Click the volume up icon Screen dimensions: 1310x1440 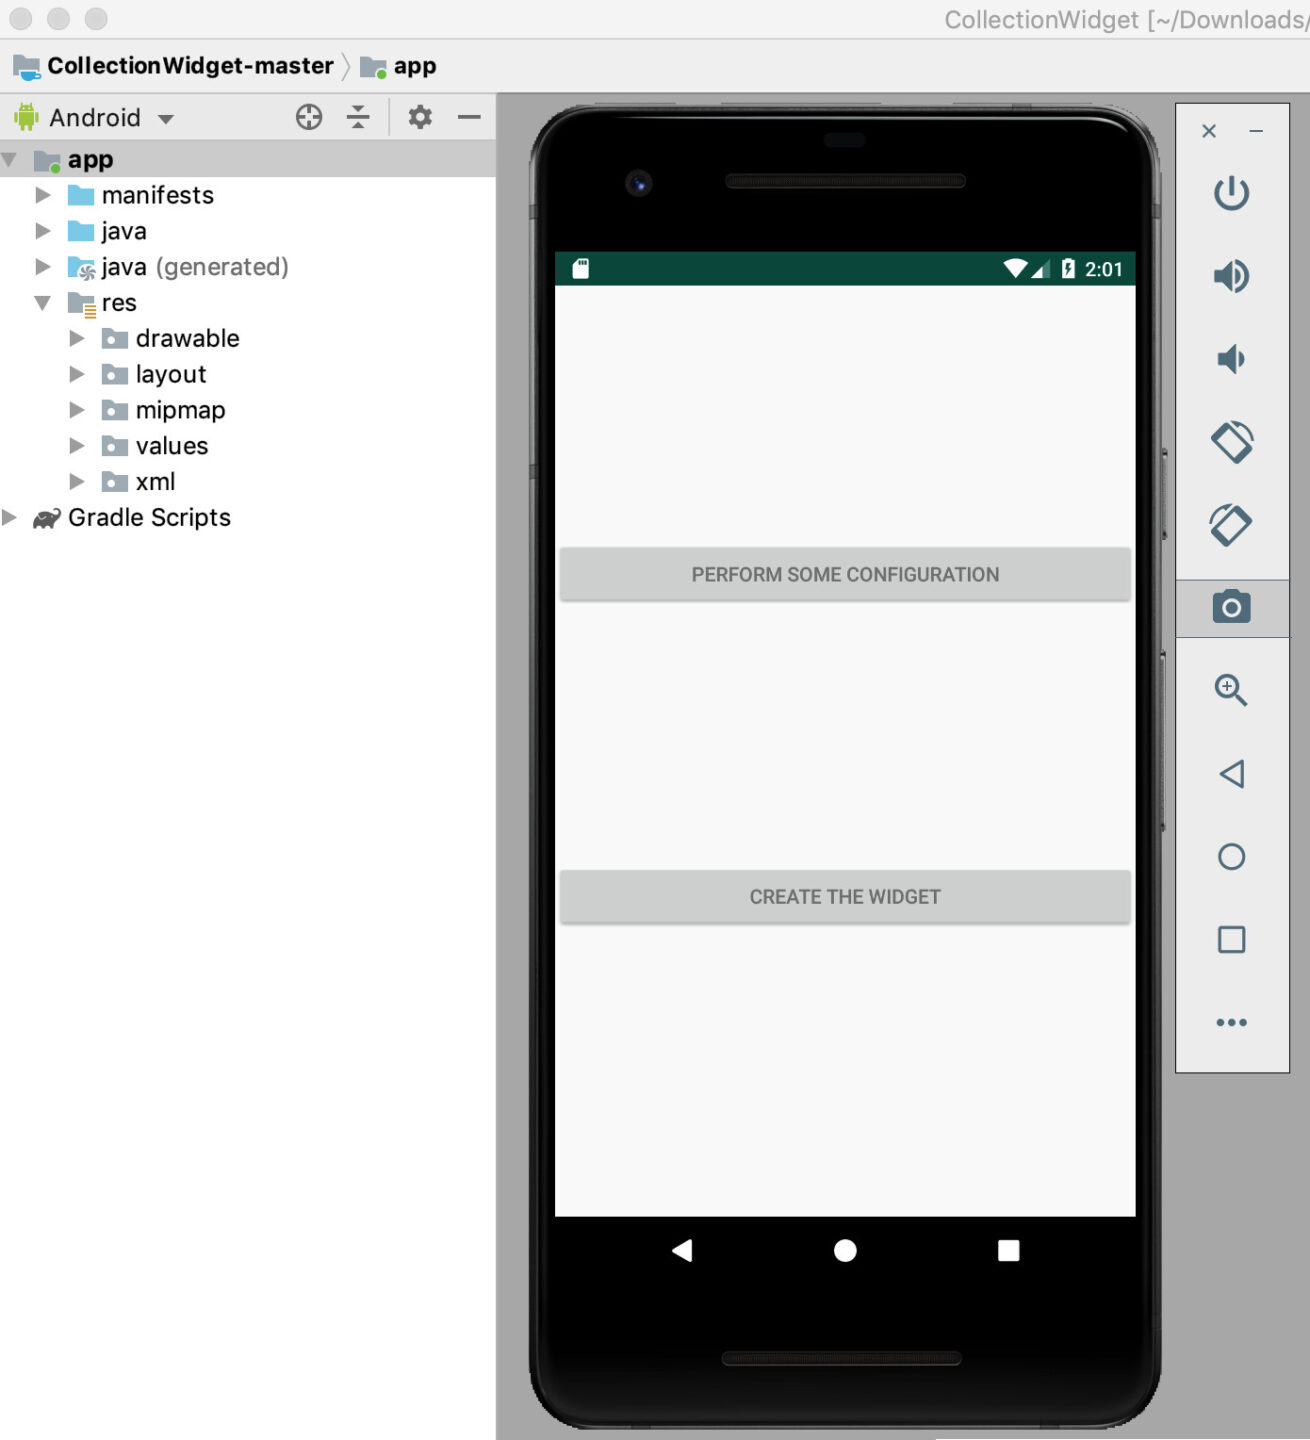point(1231,276)
